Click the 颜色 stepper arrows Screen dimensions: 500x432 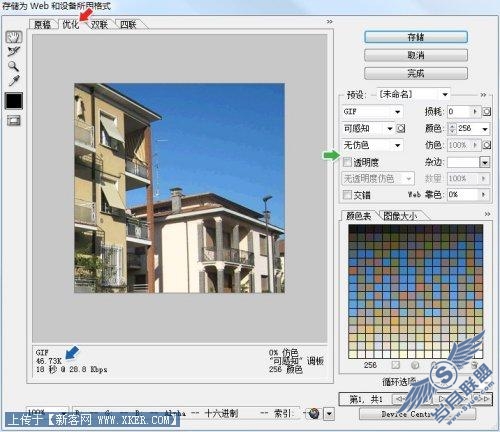point(452,129)
